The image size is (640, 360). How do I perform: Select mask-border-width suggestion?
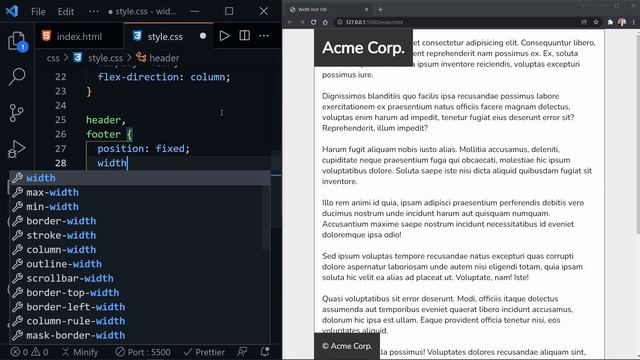[x=140, y=335]
